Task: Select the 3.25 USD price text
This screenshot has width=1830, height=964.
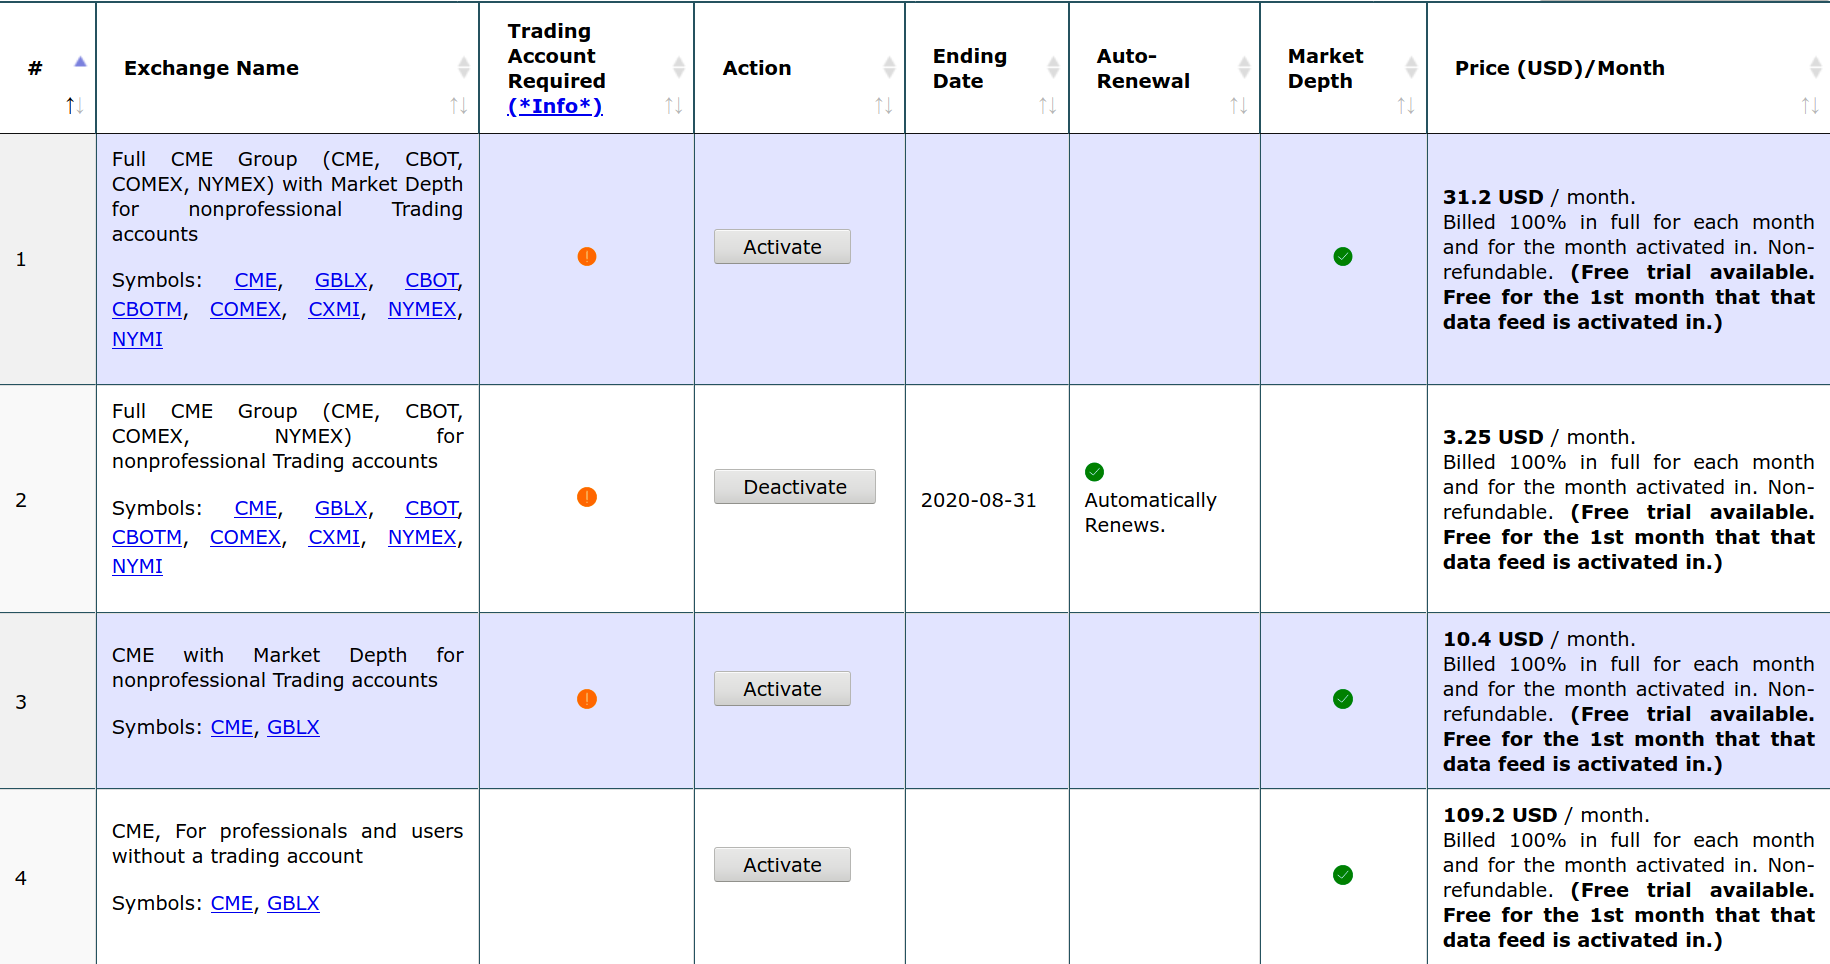Action: [1493, 437]
